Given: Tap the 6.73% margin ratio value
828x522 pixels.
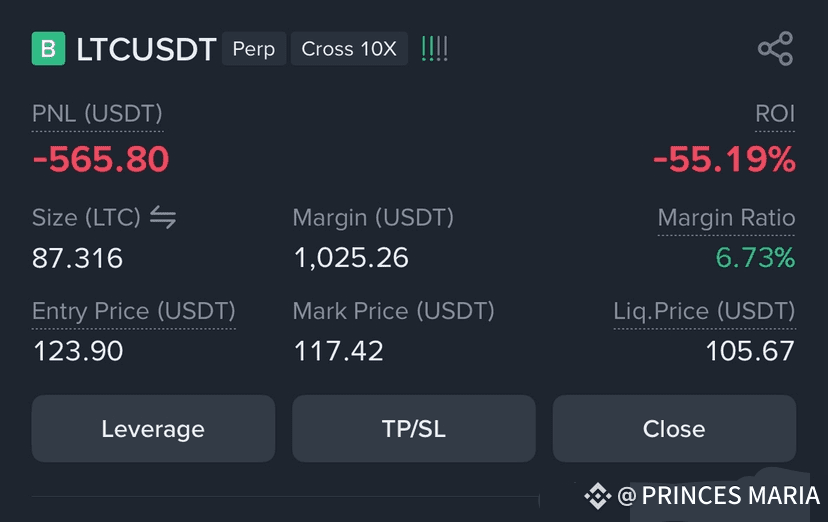Looking at the screenshot, I should click(755, 258).
